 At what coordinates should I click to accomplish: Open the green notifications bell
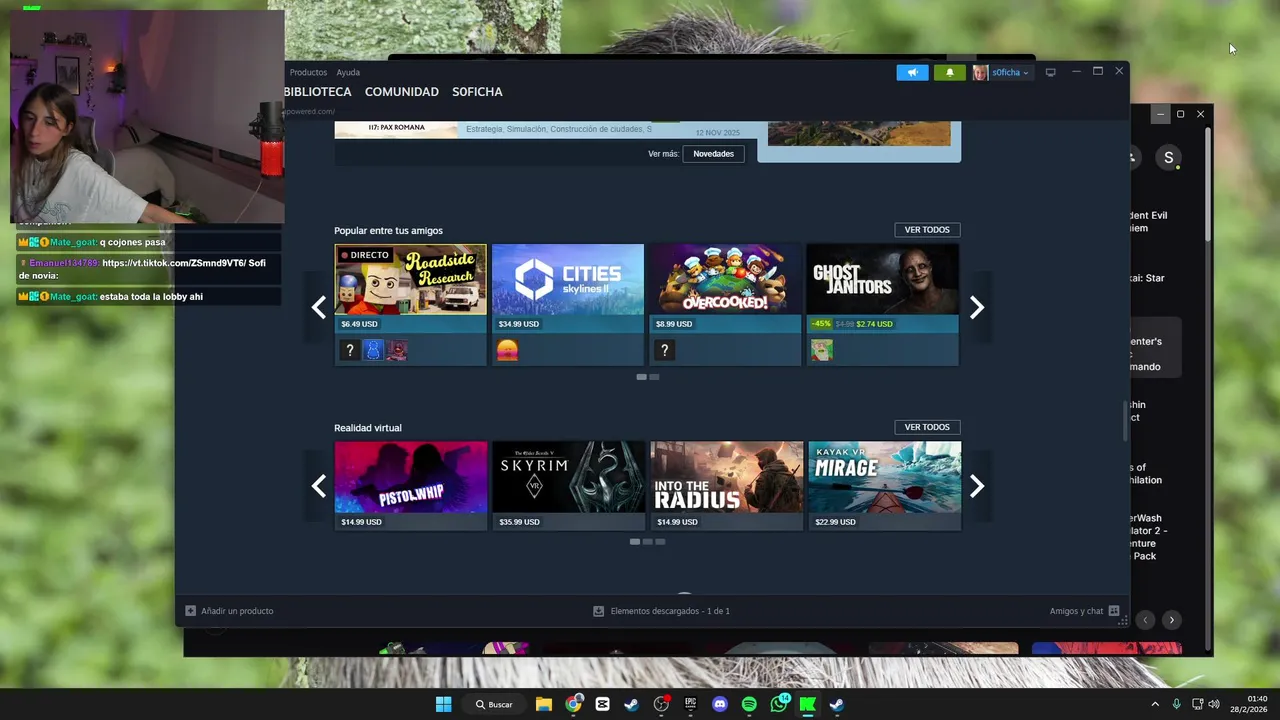click(949, 72)
